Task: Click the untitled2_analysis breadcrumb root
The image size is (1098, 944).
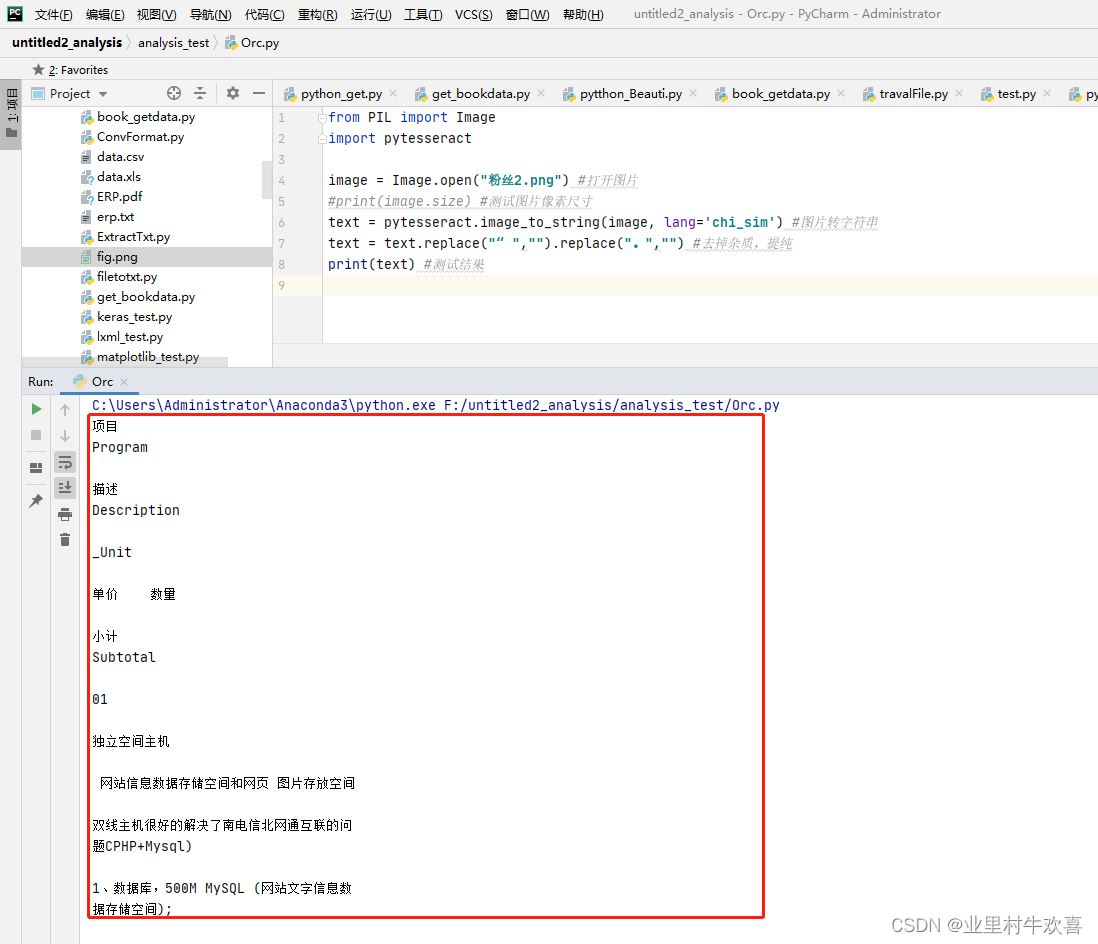Action: [66, 43]
